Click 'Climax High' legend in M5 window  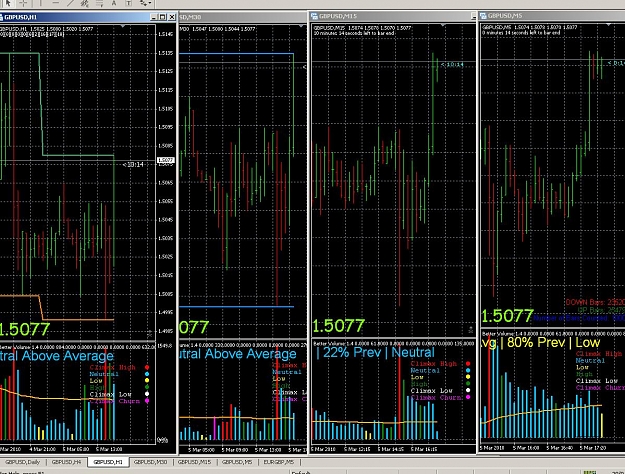click(x=599, y=354)
